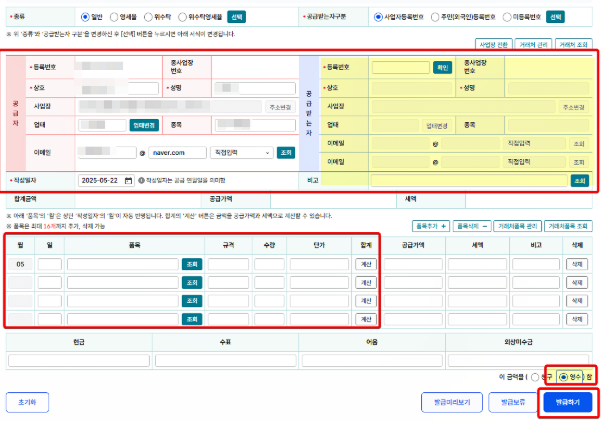This screenshot has width=602, height=422.
Task: Click the 발급미리보기 button
Action: tap(452, 402)
